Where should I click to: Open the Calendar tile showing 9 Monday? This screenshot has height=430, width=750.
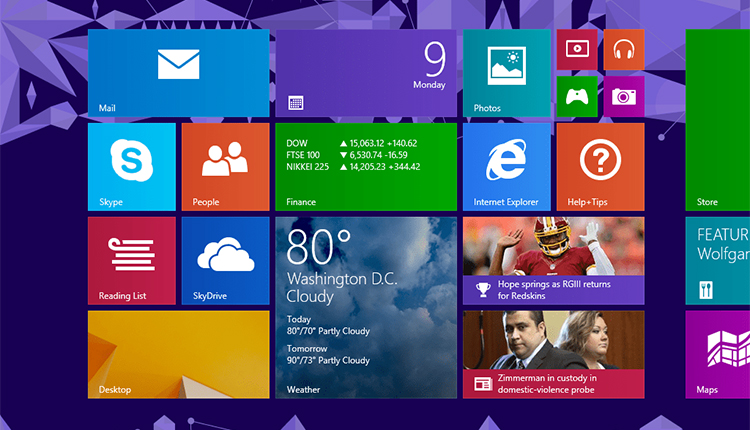click(366, 73)
